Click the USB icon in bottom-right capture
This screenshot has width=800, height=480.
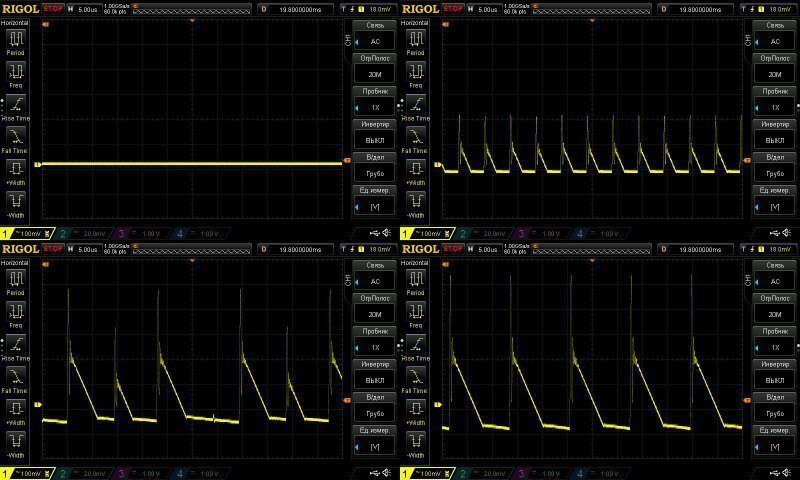pyautogui.click(x=774, y=473)
